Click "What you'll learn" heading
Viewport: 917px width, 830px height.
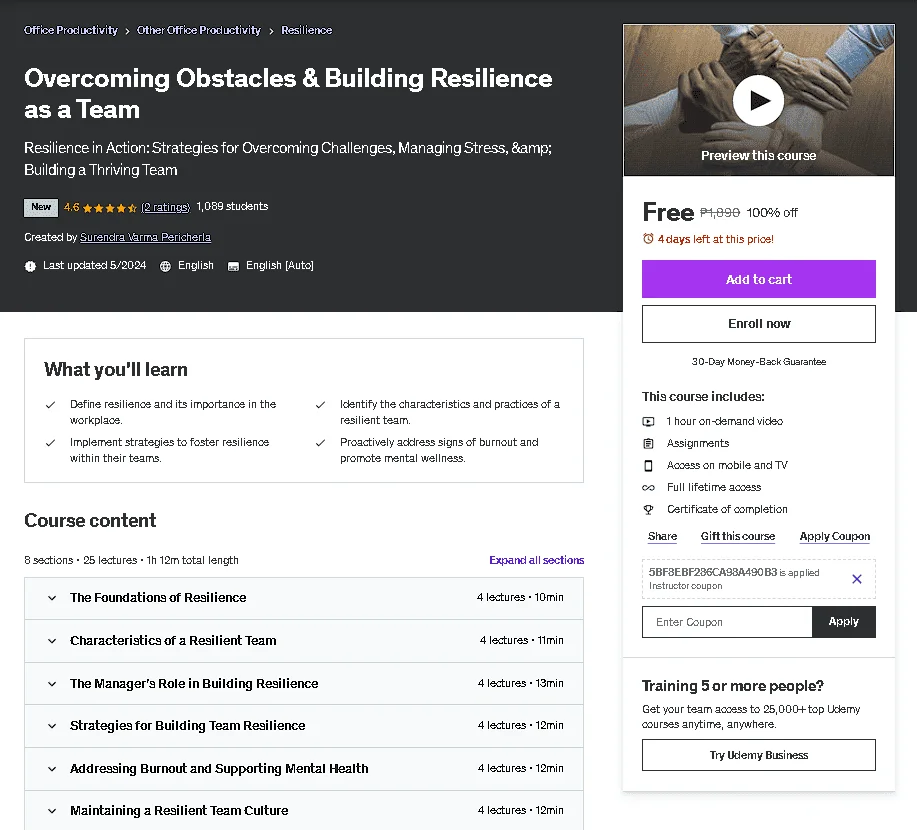click(x=116, y=370)
